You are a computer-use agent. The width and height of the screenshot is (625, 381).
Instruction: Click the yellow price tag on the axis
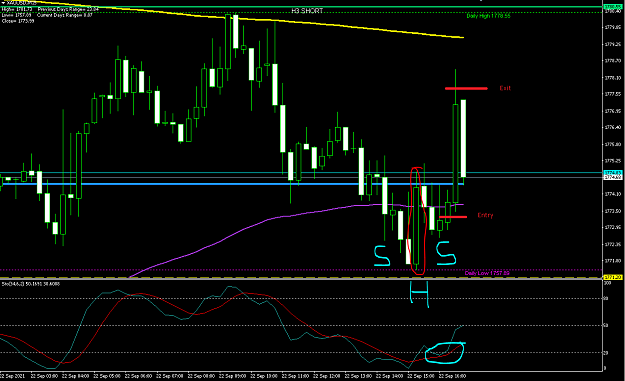tap(613, 277)
